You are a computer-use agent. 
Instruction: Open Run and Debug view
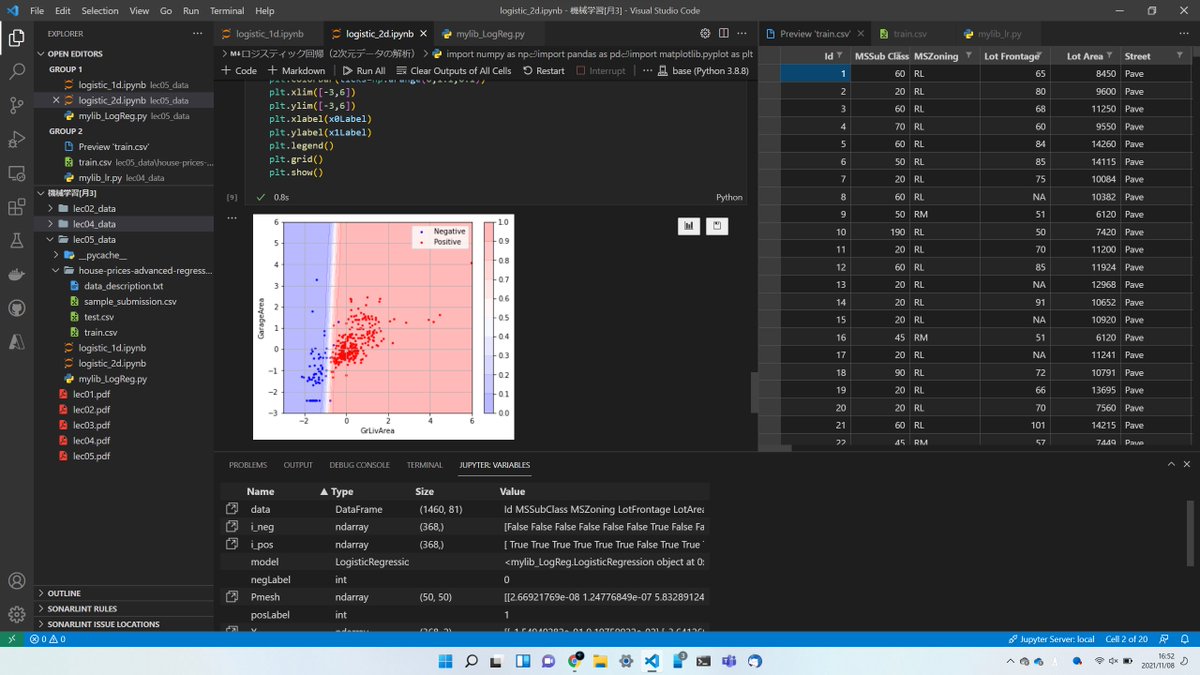(x=16, y=139)
